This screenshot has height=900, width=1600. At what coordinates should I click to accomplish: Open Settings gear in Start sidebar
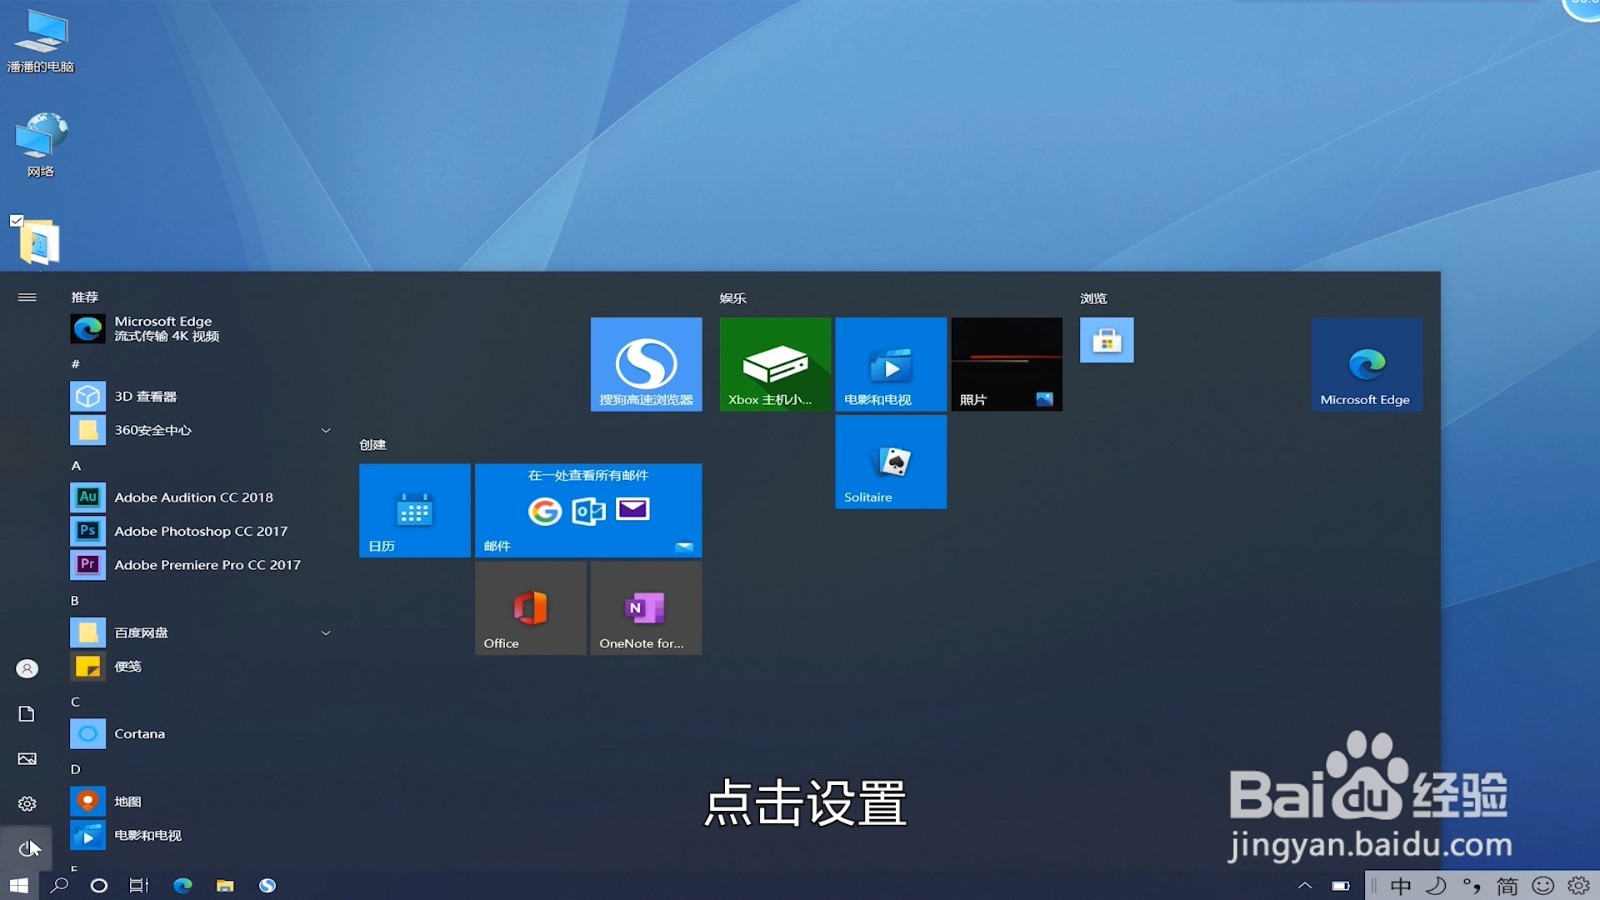pos(27,804)
